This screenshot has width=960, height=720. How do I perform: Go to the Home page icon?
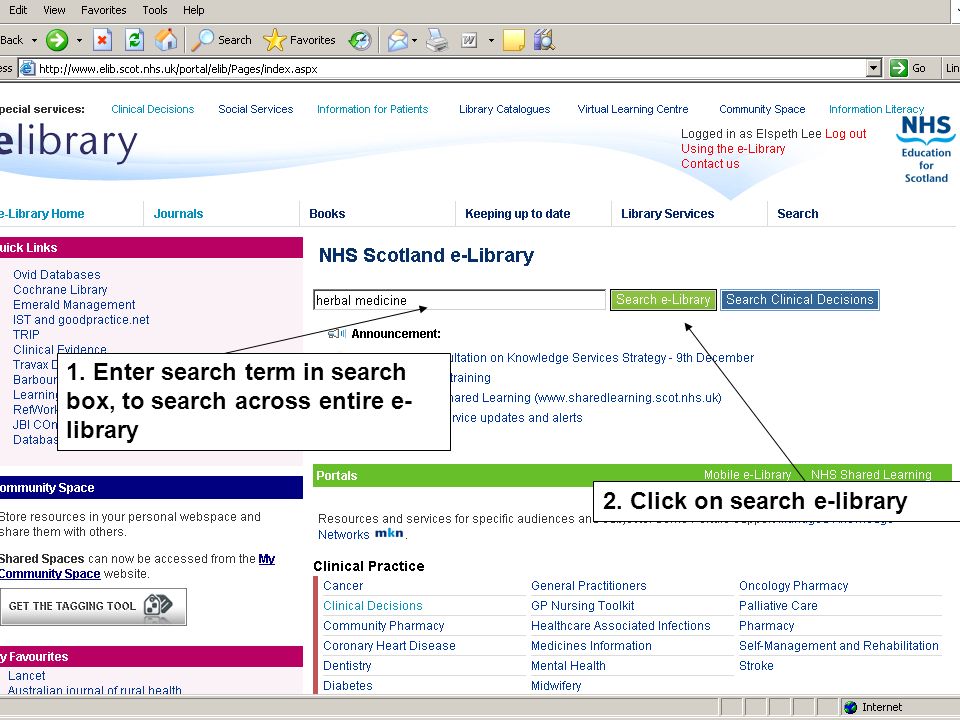click(x=165, y=40)
